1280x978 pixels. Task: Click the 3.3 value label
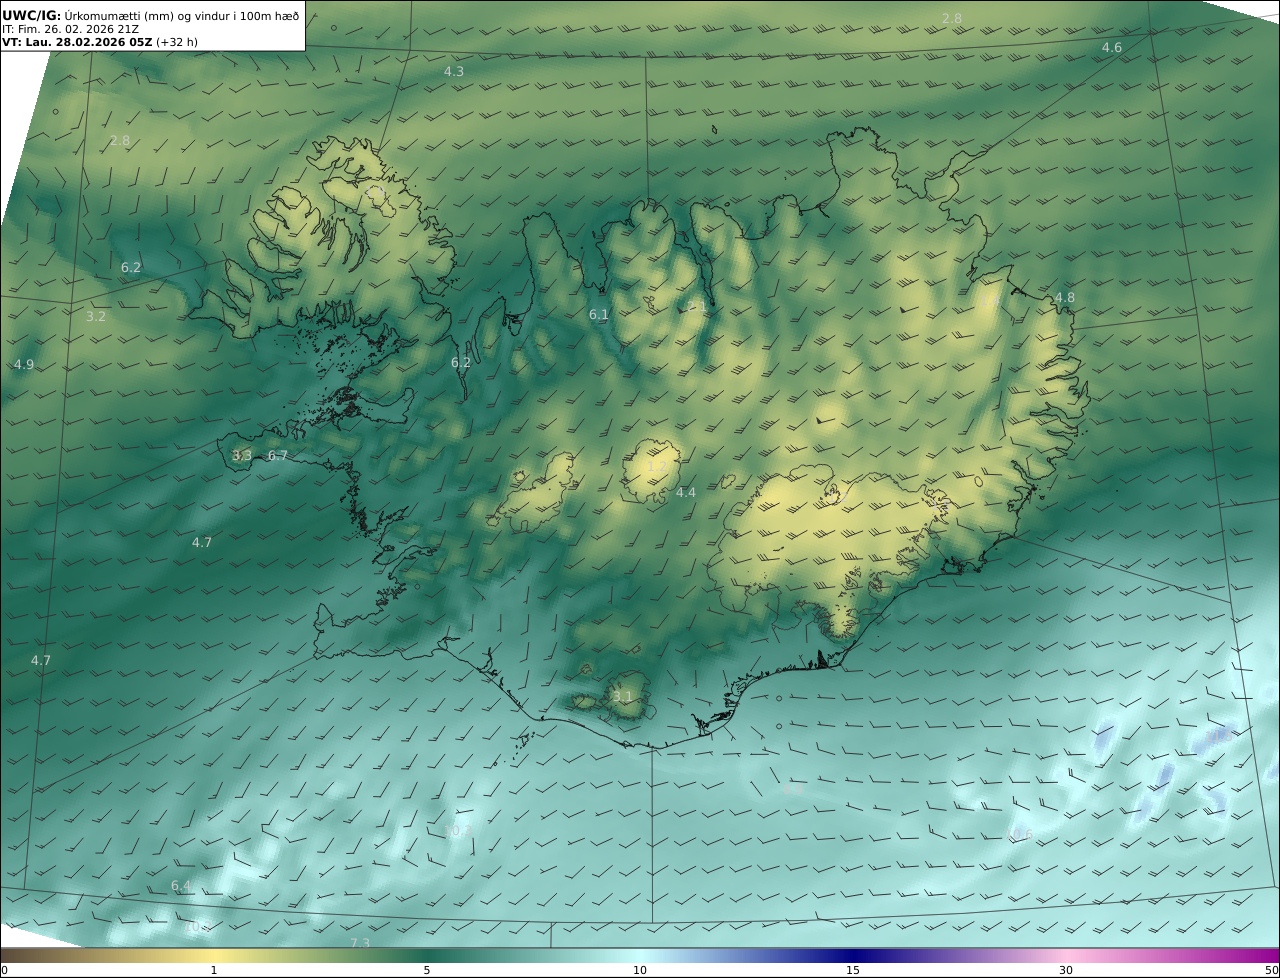pyautogui.click(x=242, y=456)
